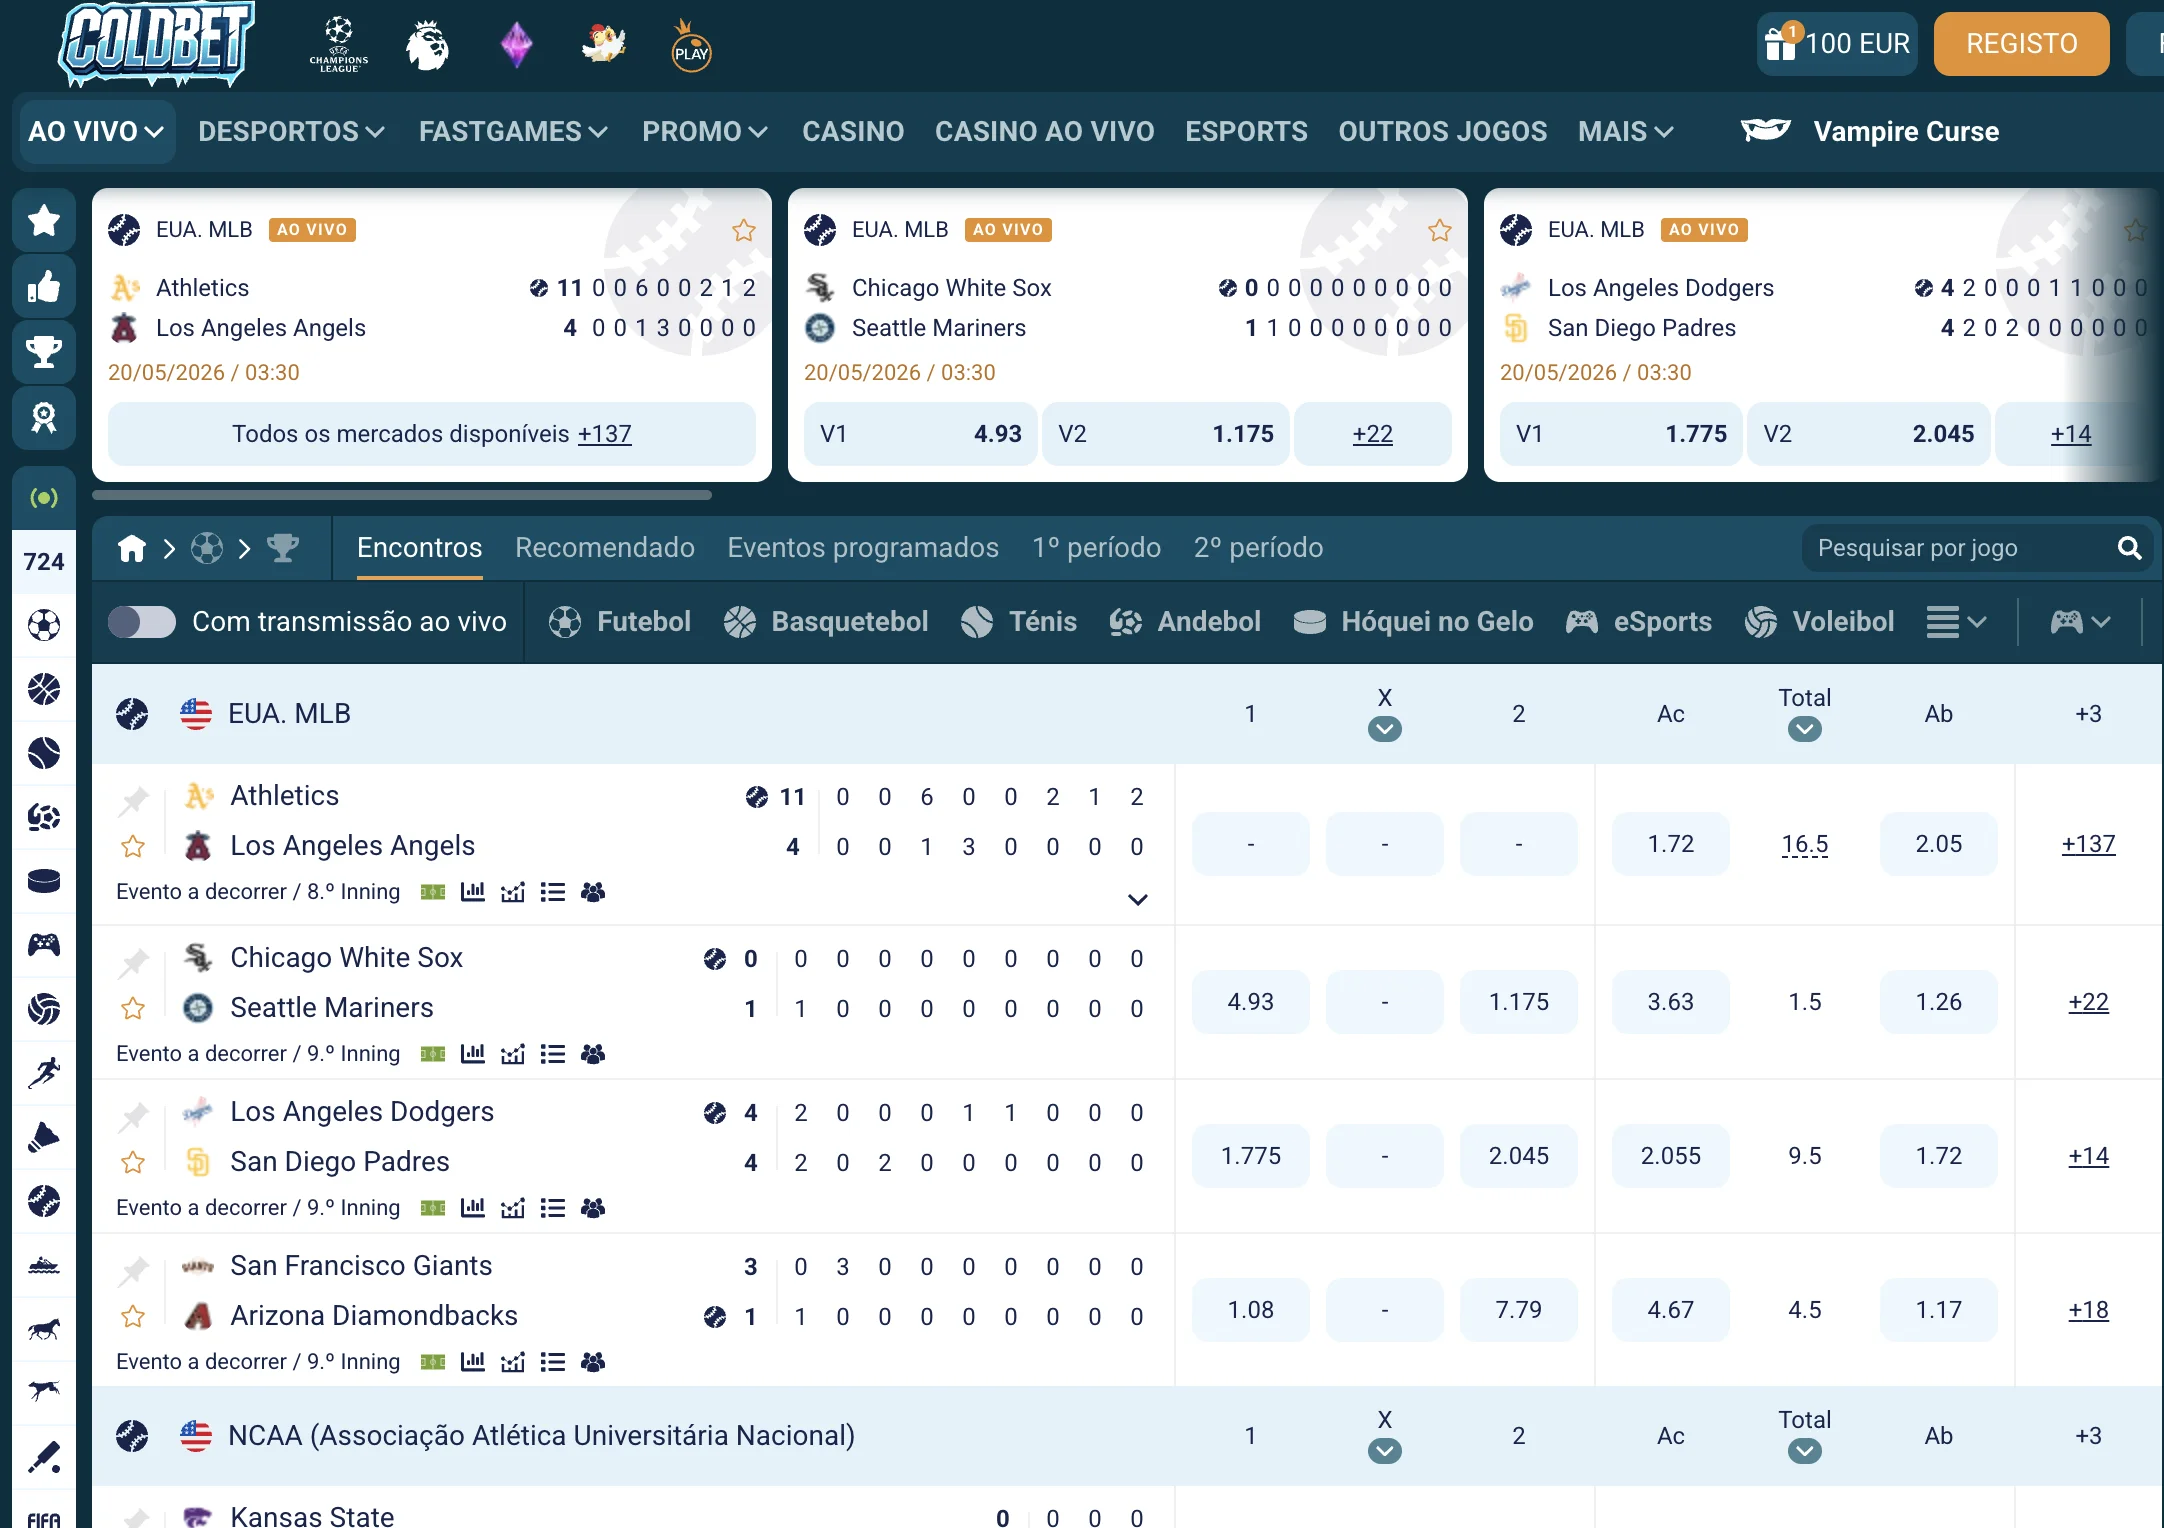The height and width of the screenshot is (1528, 2164).
Task: Click the soccer ball breadcrumb icon
Action: 207,548
